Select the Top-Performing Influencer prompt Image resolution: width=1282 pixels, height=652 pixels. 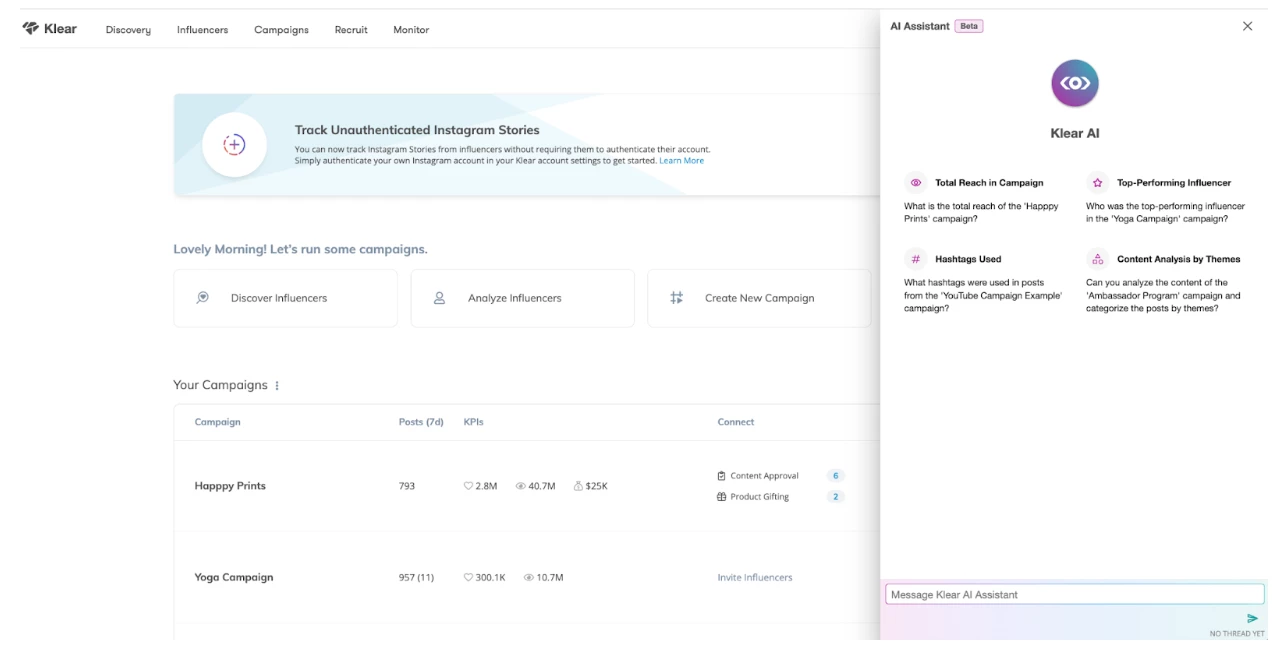click(1166, 200)
